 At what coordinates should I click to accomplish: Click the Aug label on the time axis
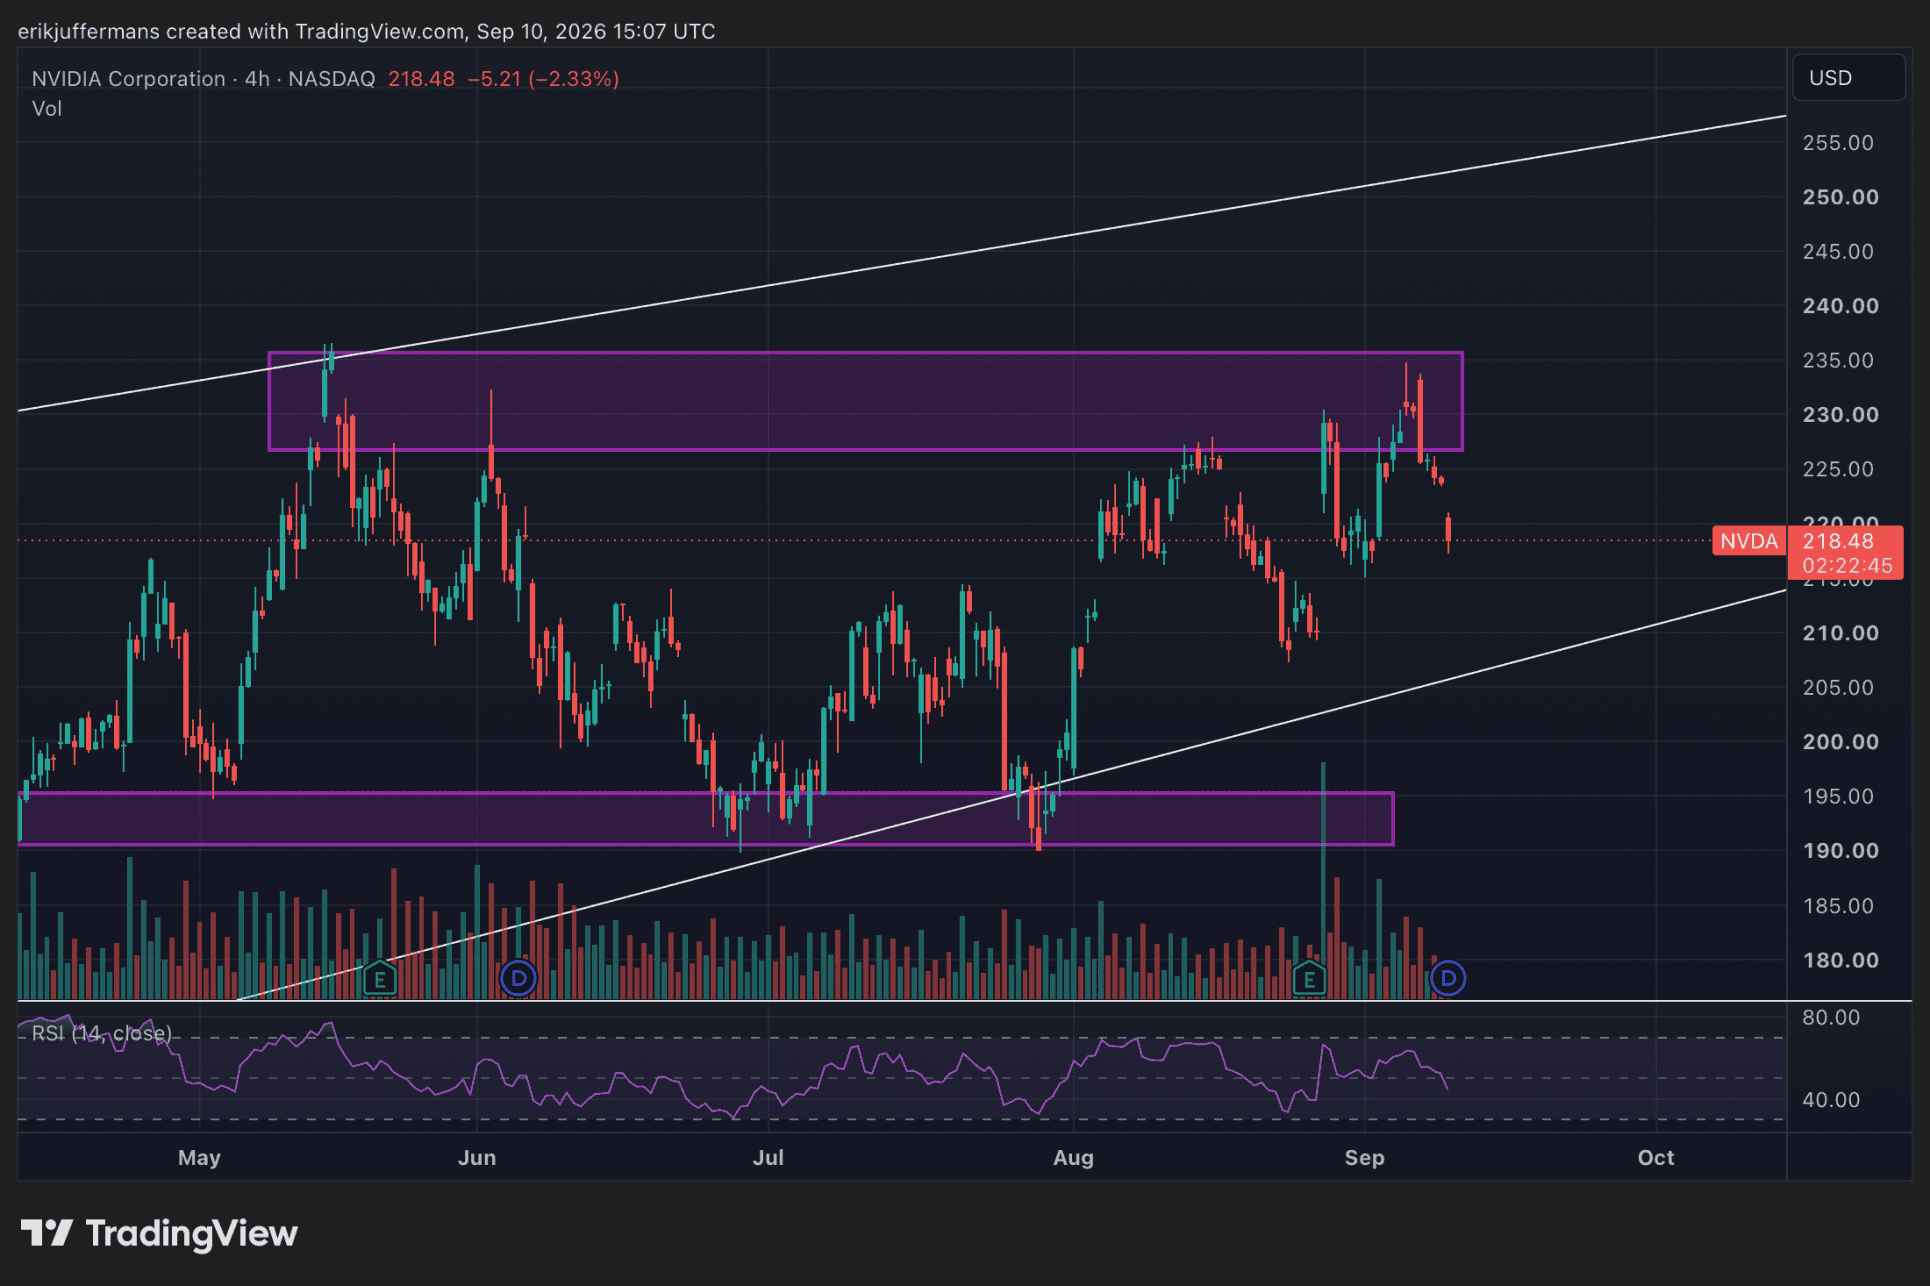point(1073,1158)
